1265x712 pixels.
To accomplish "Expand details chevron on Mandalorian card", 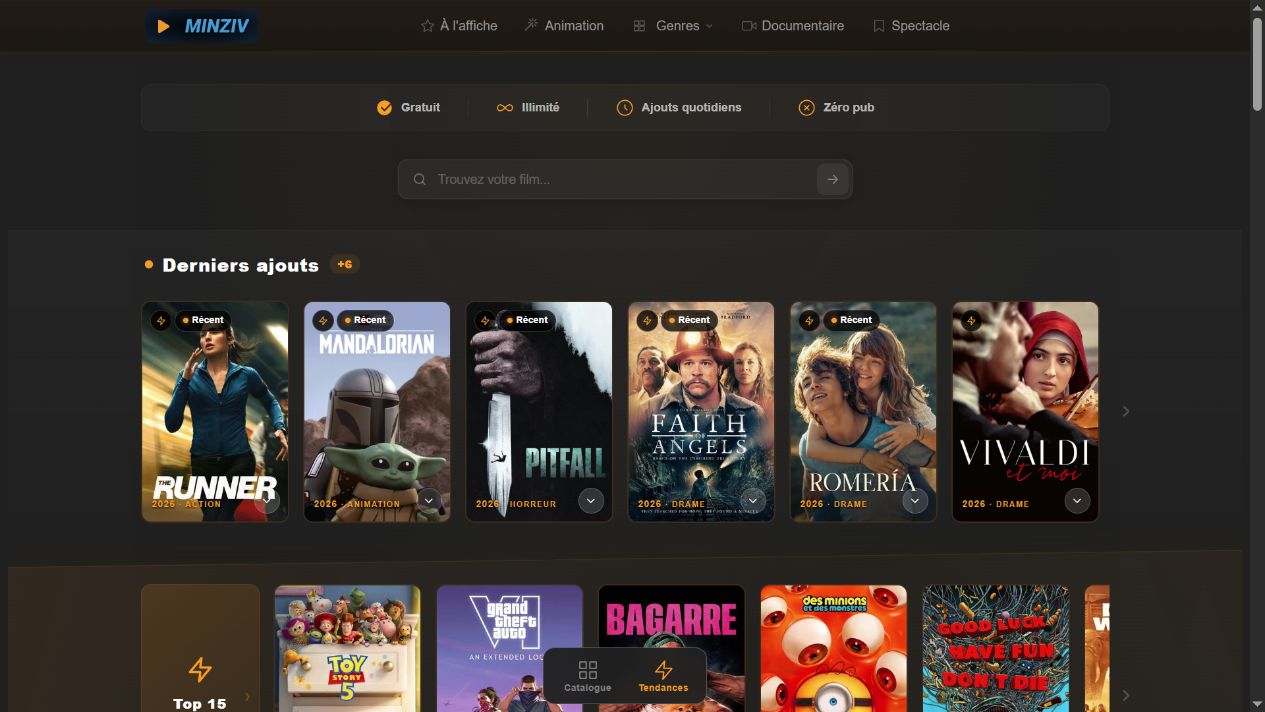I will pos(429,501).
